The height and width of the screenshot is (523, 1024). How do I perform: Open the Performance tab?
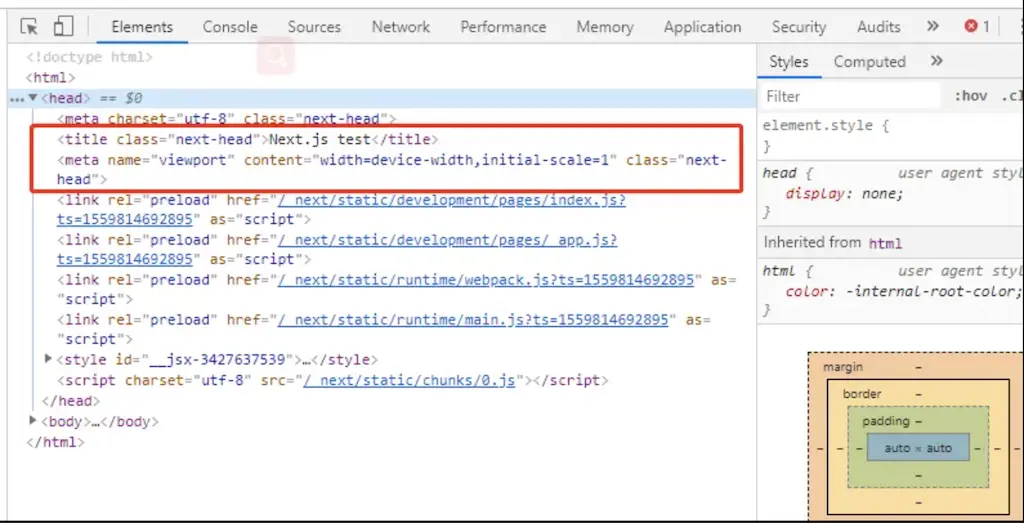(503, 27)
